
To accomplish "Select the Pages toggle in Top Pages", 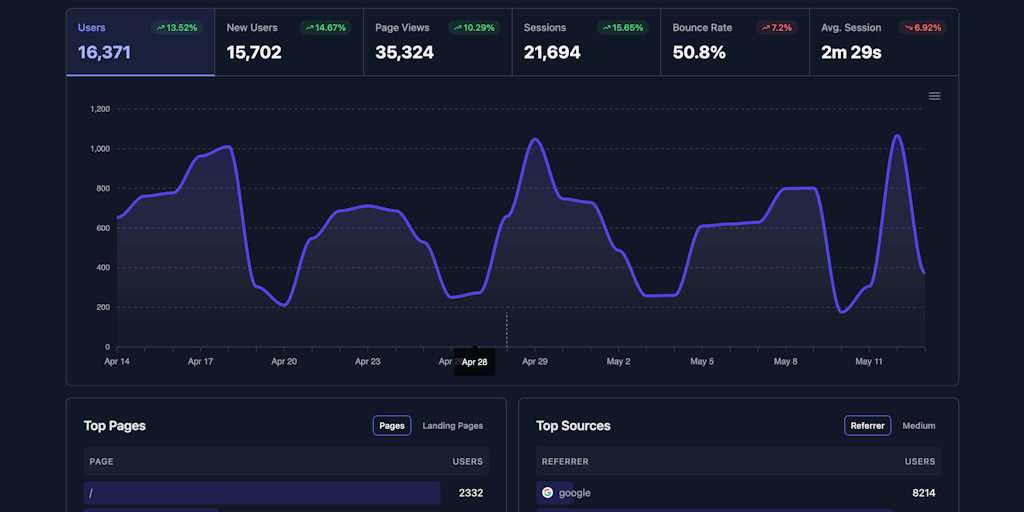I will (x=392, y=426).
